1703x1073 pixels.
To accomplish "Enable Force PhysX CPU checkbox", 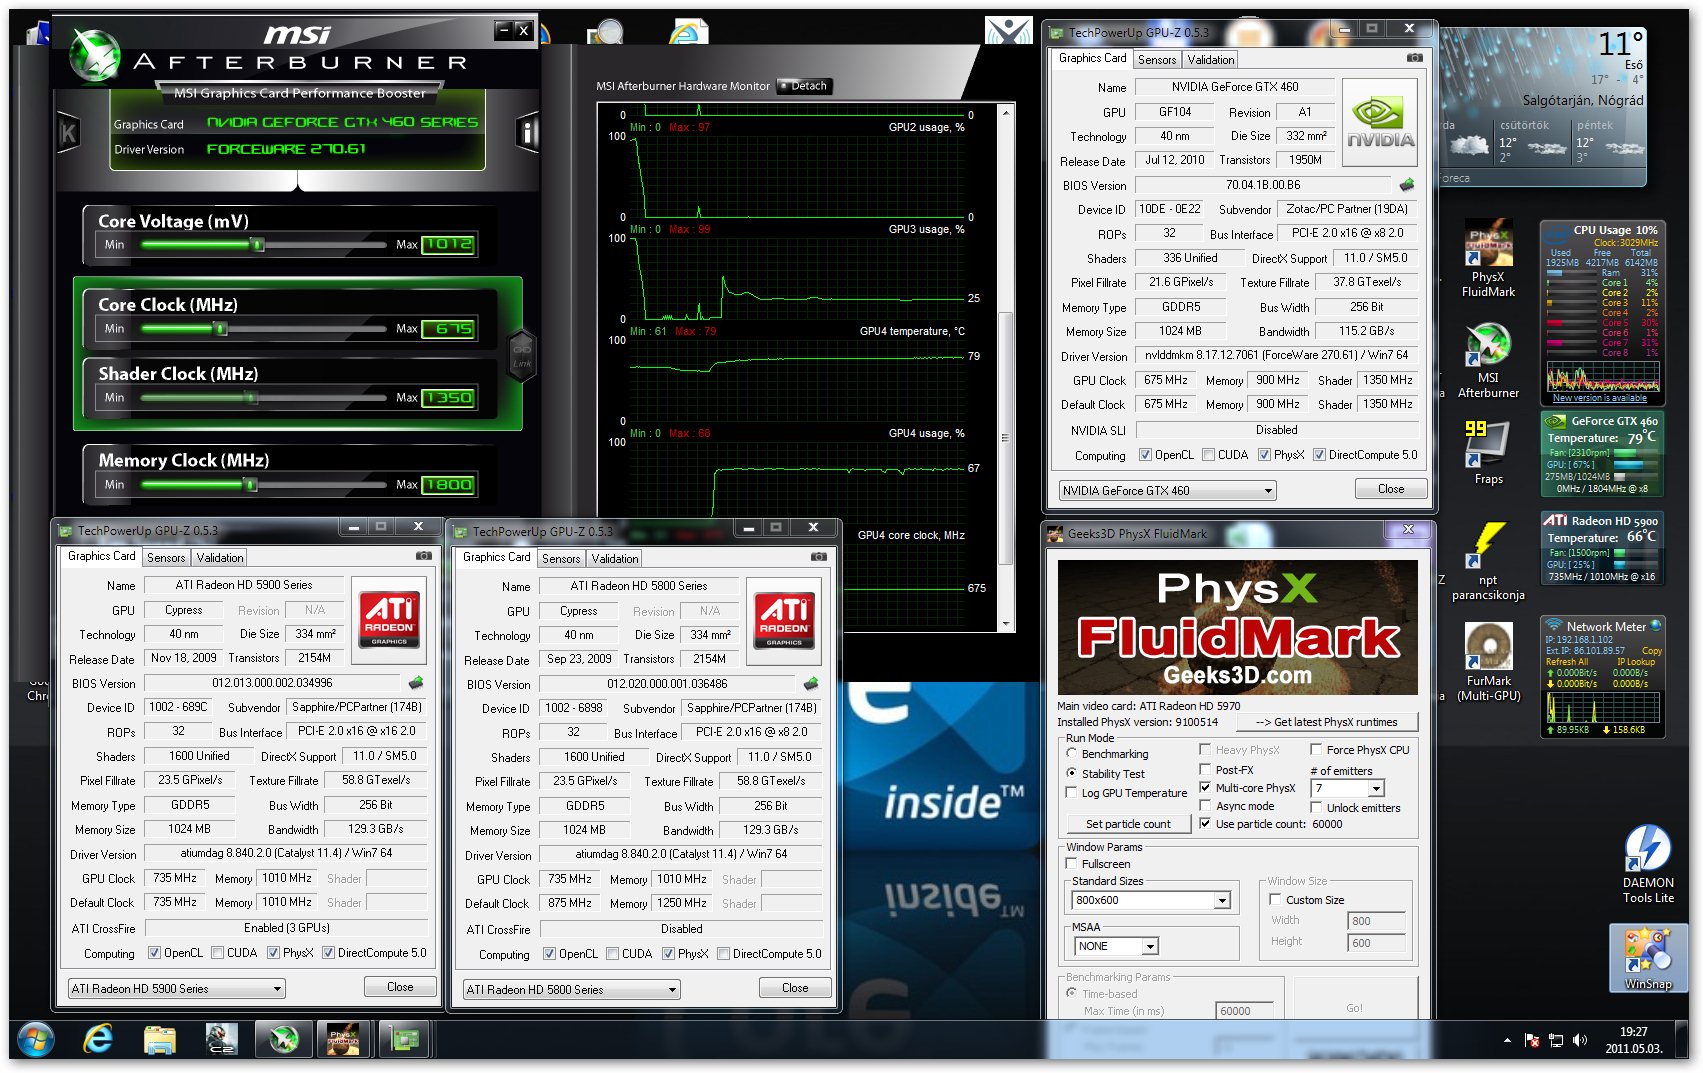I will pyautogui.click(x=1316, y=750).
